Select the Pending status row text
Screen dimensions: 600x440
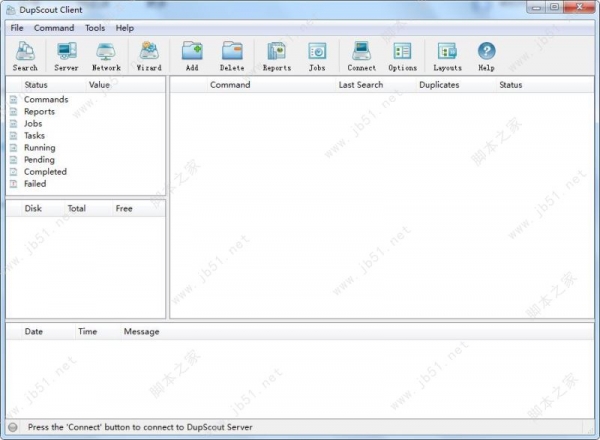pyautogui.click(x=39, y=160)
